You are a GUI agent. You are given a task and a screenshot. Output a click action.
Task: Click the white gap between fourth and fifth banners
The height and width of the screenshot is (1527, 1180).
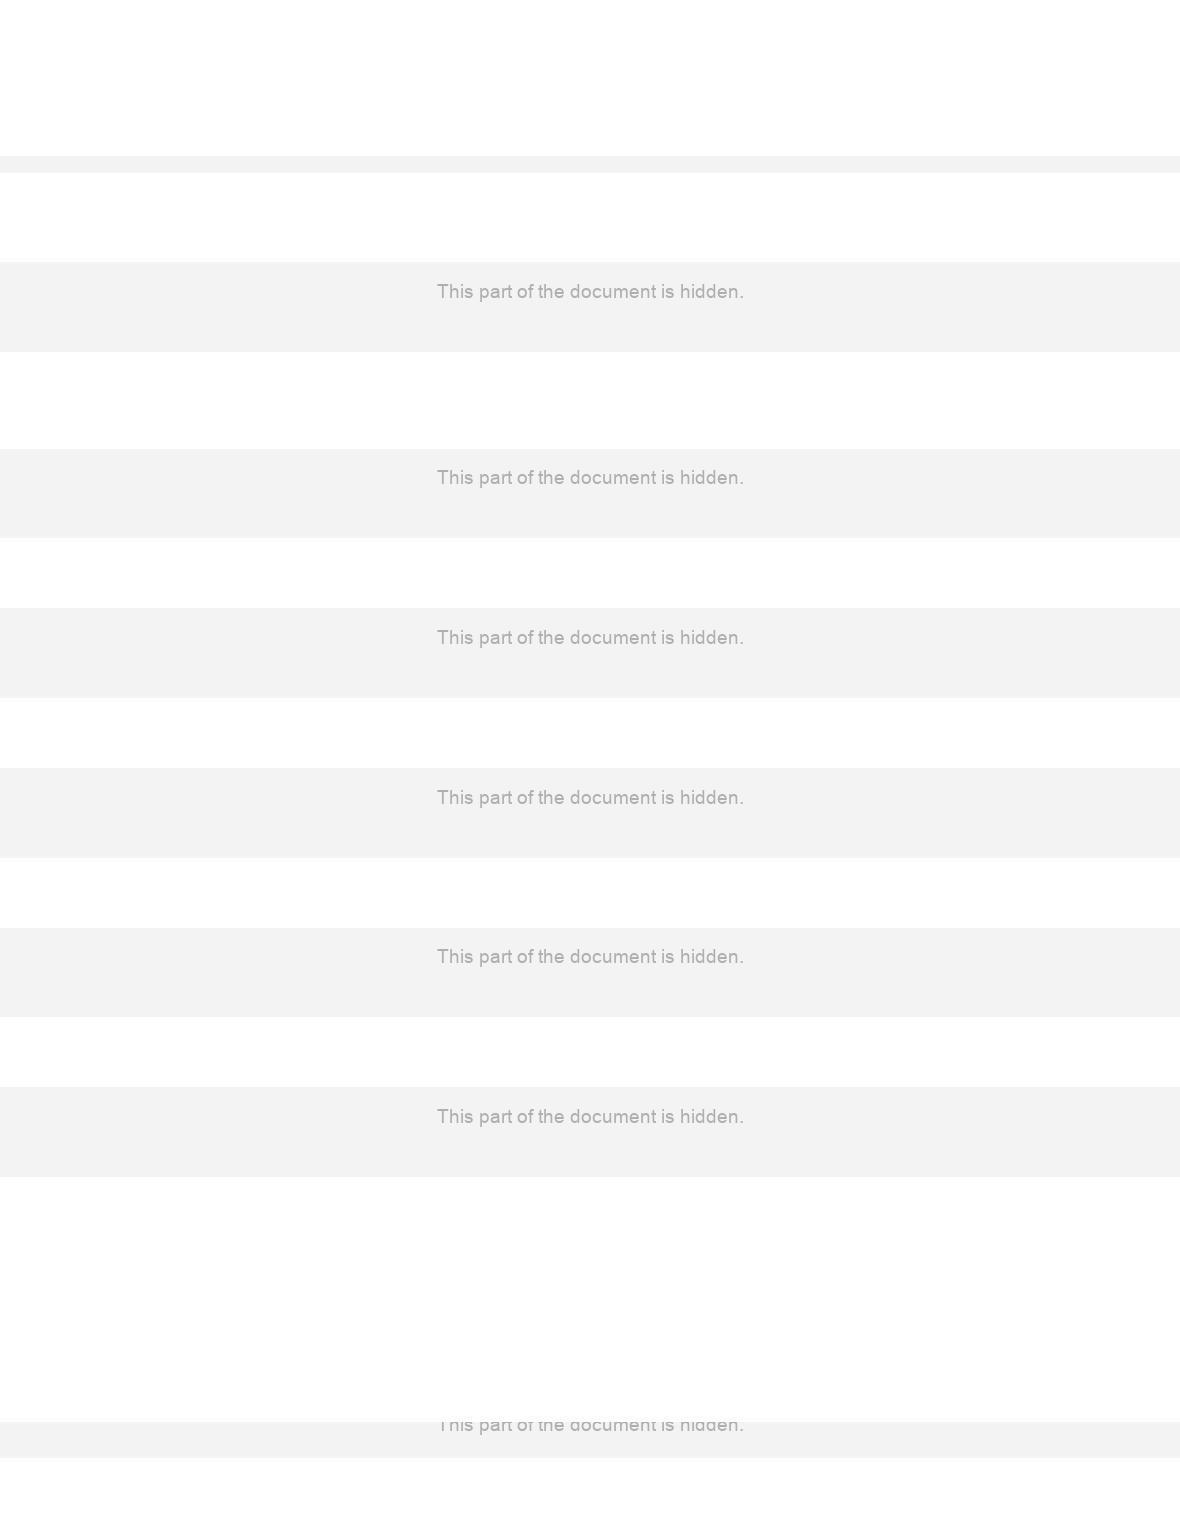[590, 893]
